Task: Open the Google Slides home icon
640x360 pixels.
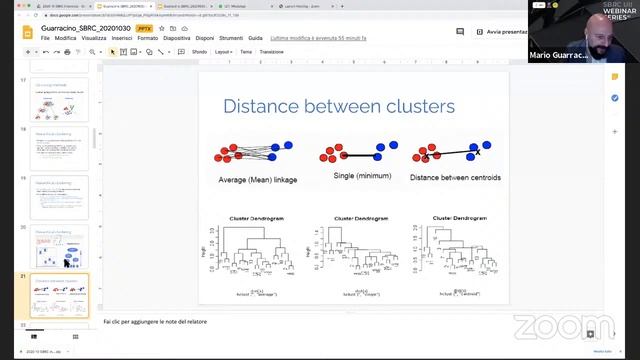Action: pyautogui.click(x=28, y=32)
